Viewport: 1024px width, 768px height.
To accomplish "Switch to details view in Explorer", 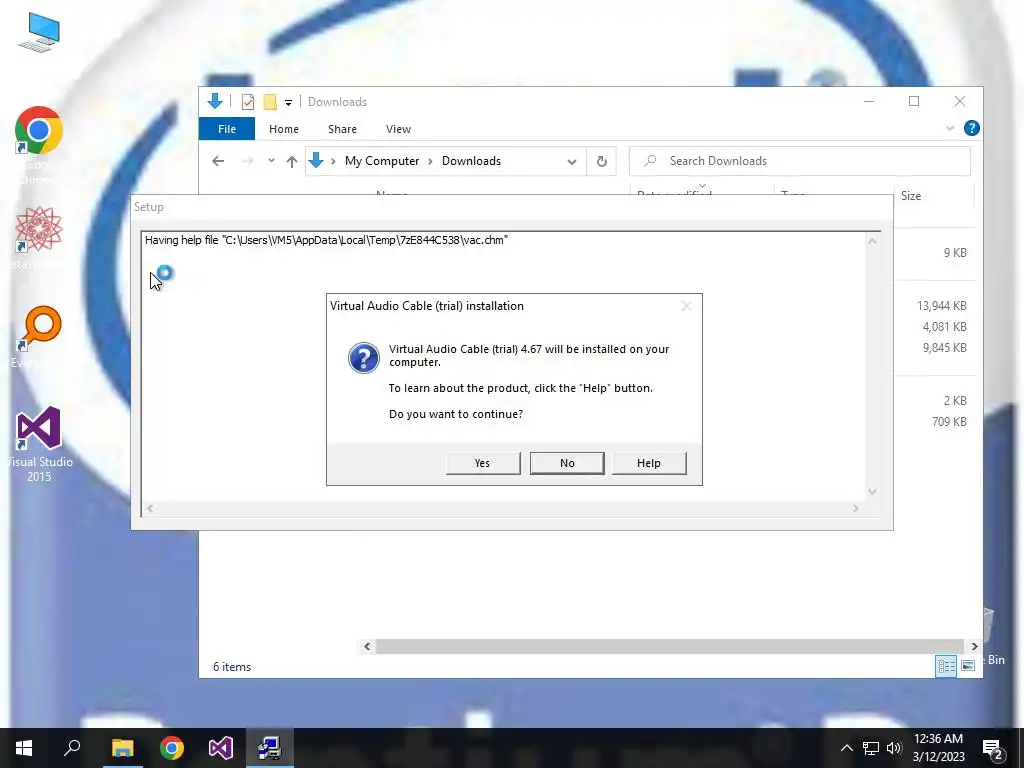I will coord(946,665).
